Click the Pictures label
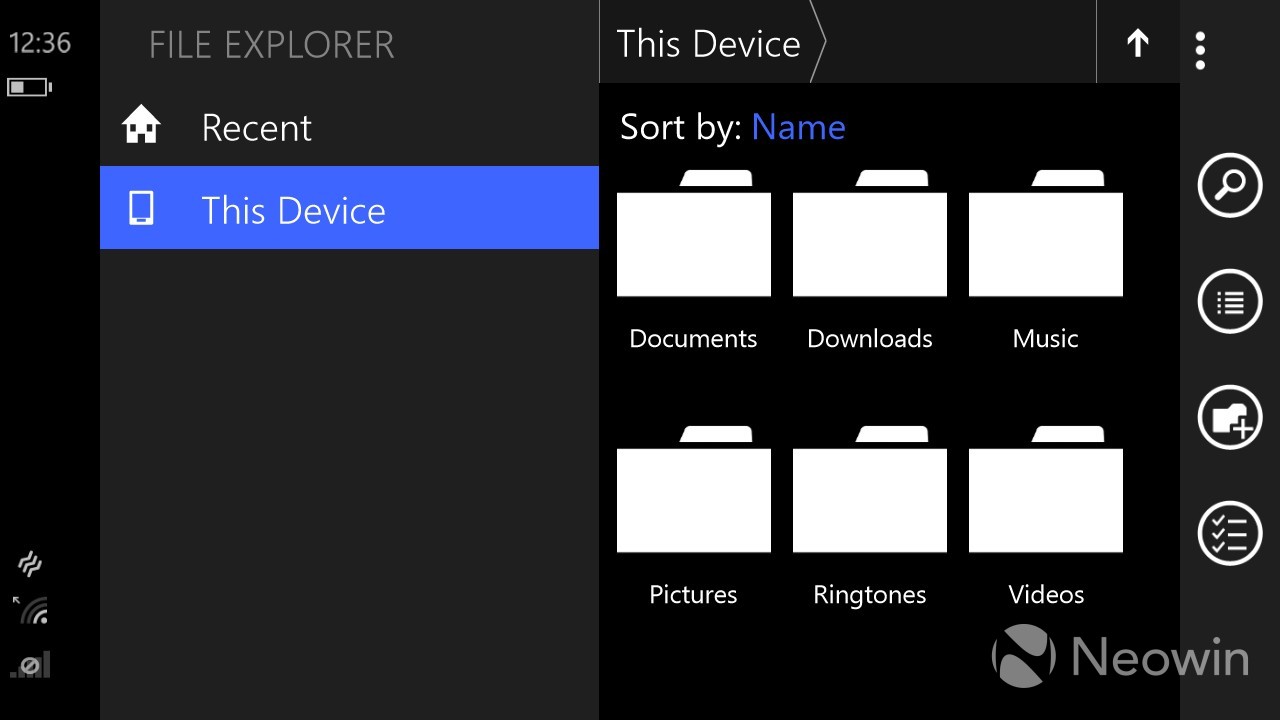The width and height of the screenshot is (1280, 720). pos(693,595)
